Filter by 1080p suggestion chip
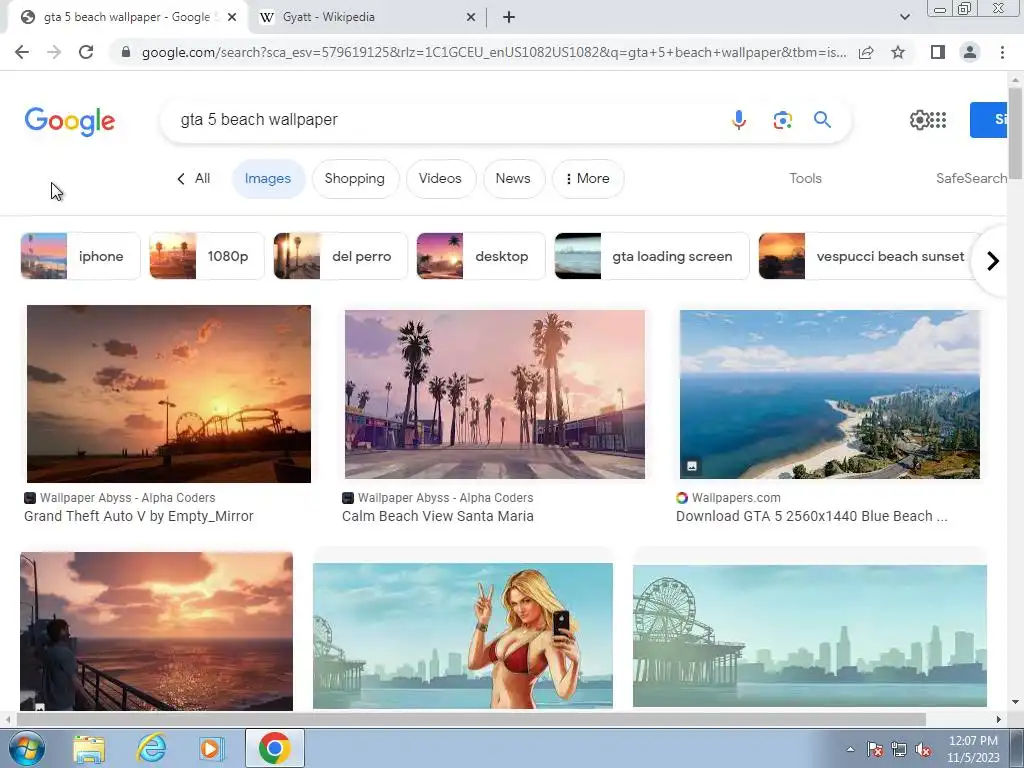Screen dimensions: 1024x768 tap(206, 257)
